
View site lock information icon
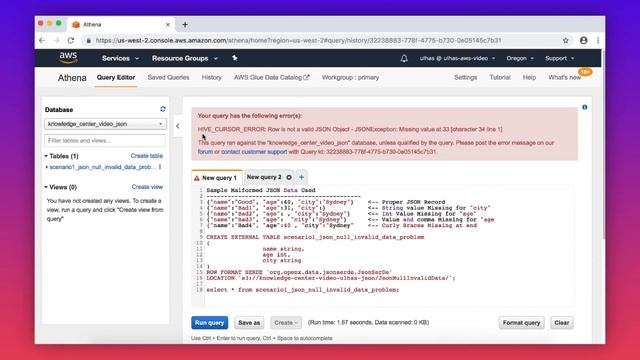click(x=89, y=40)
